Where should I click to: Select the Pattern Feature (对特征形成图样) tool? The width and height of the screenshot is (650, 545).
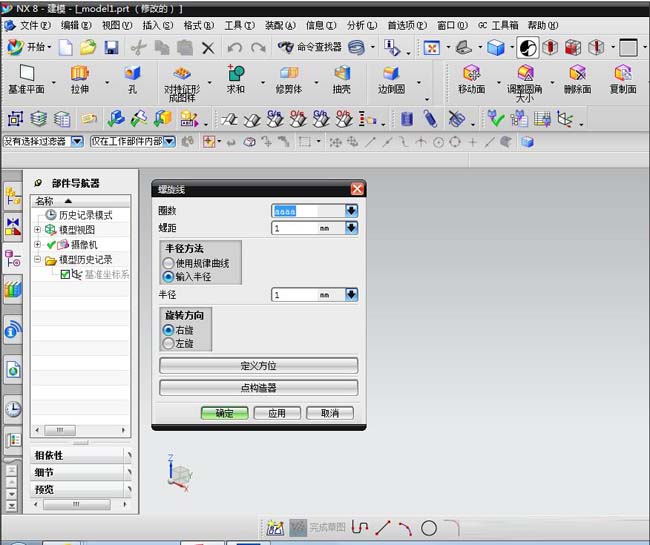click(182, 83)
